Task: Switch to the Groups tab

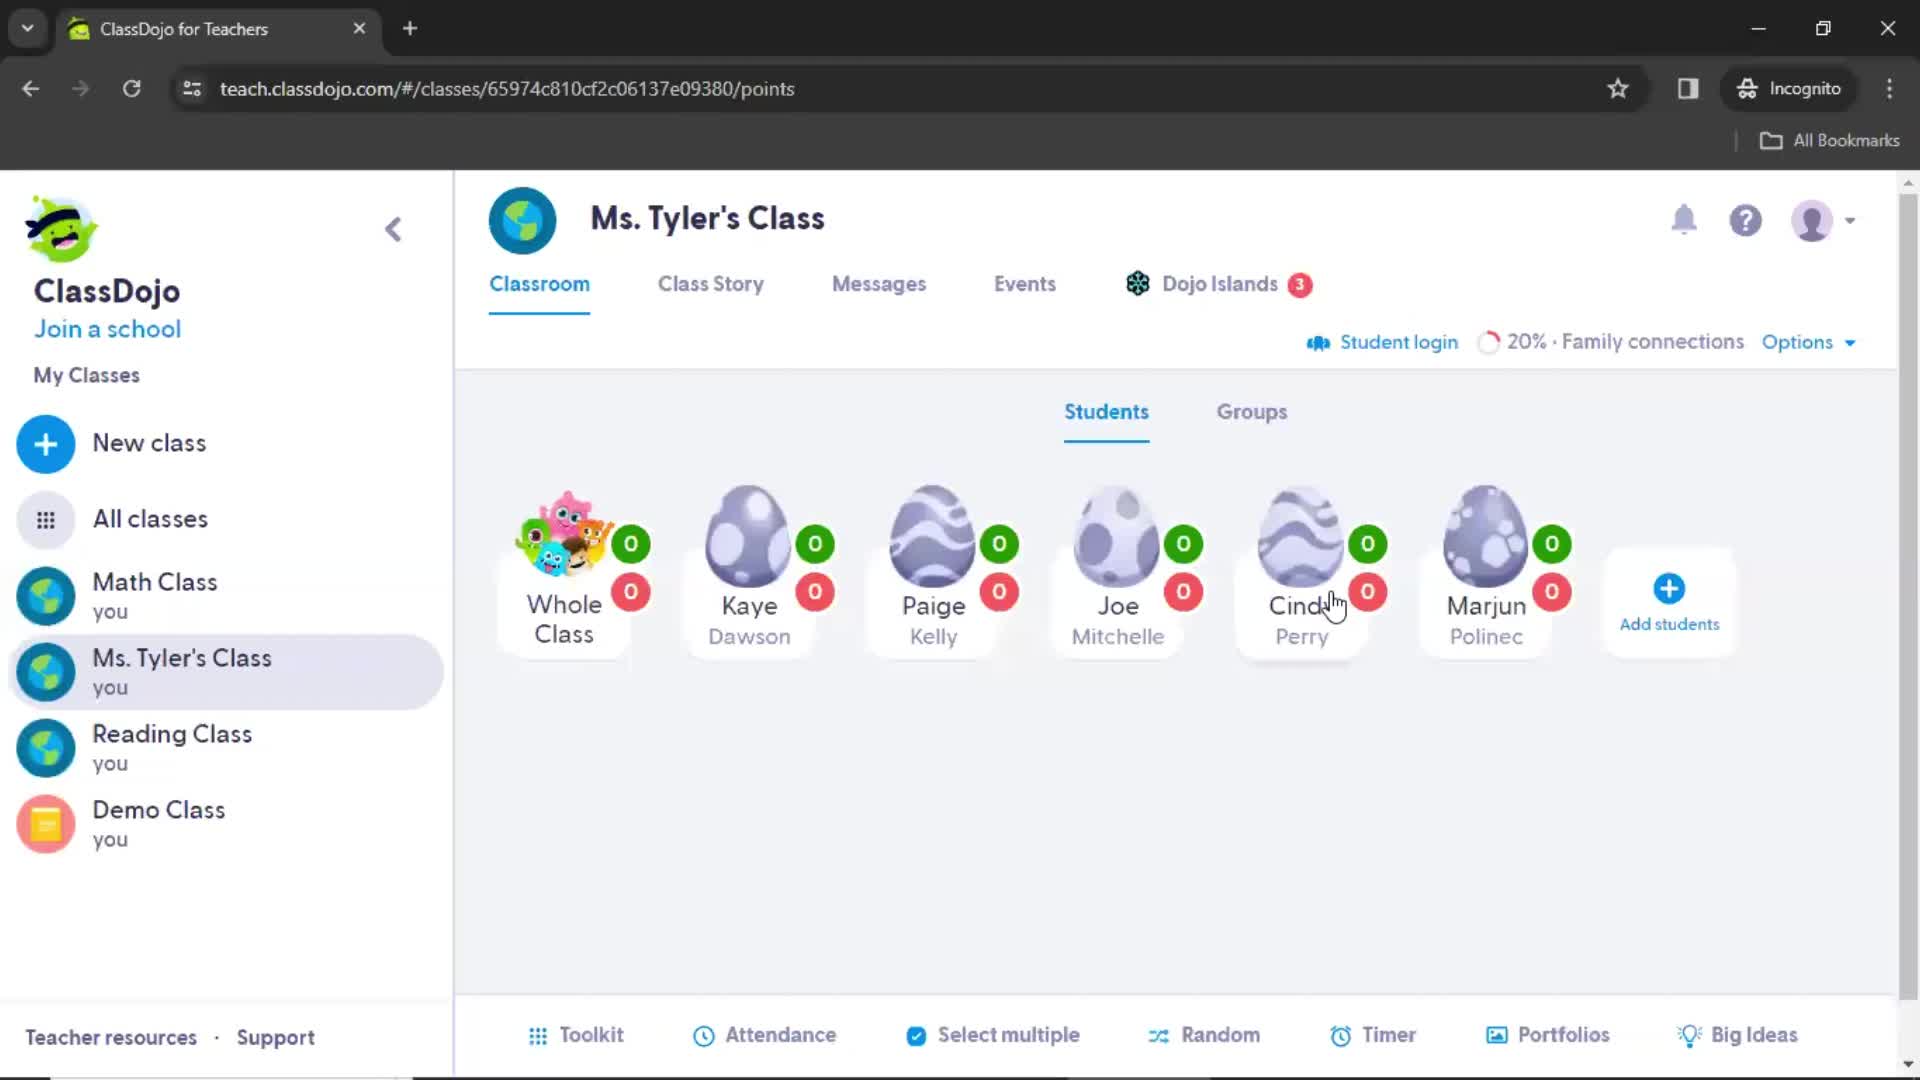Action: [x=1251, y=410]
